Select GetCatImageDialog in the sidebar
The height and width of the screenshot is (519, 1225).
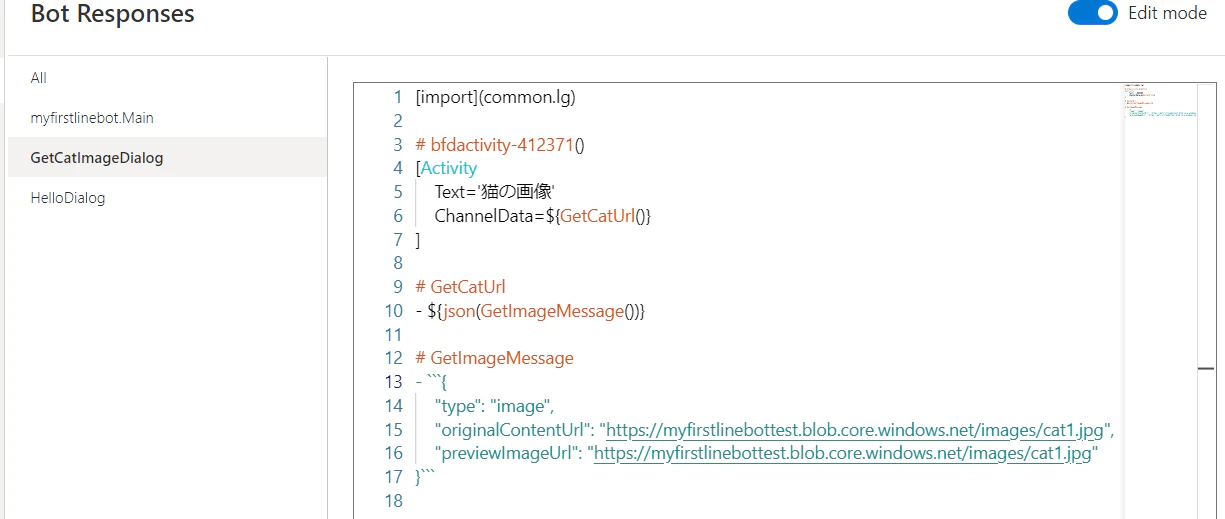point(167,158)
